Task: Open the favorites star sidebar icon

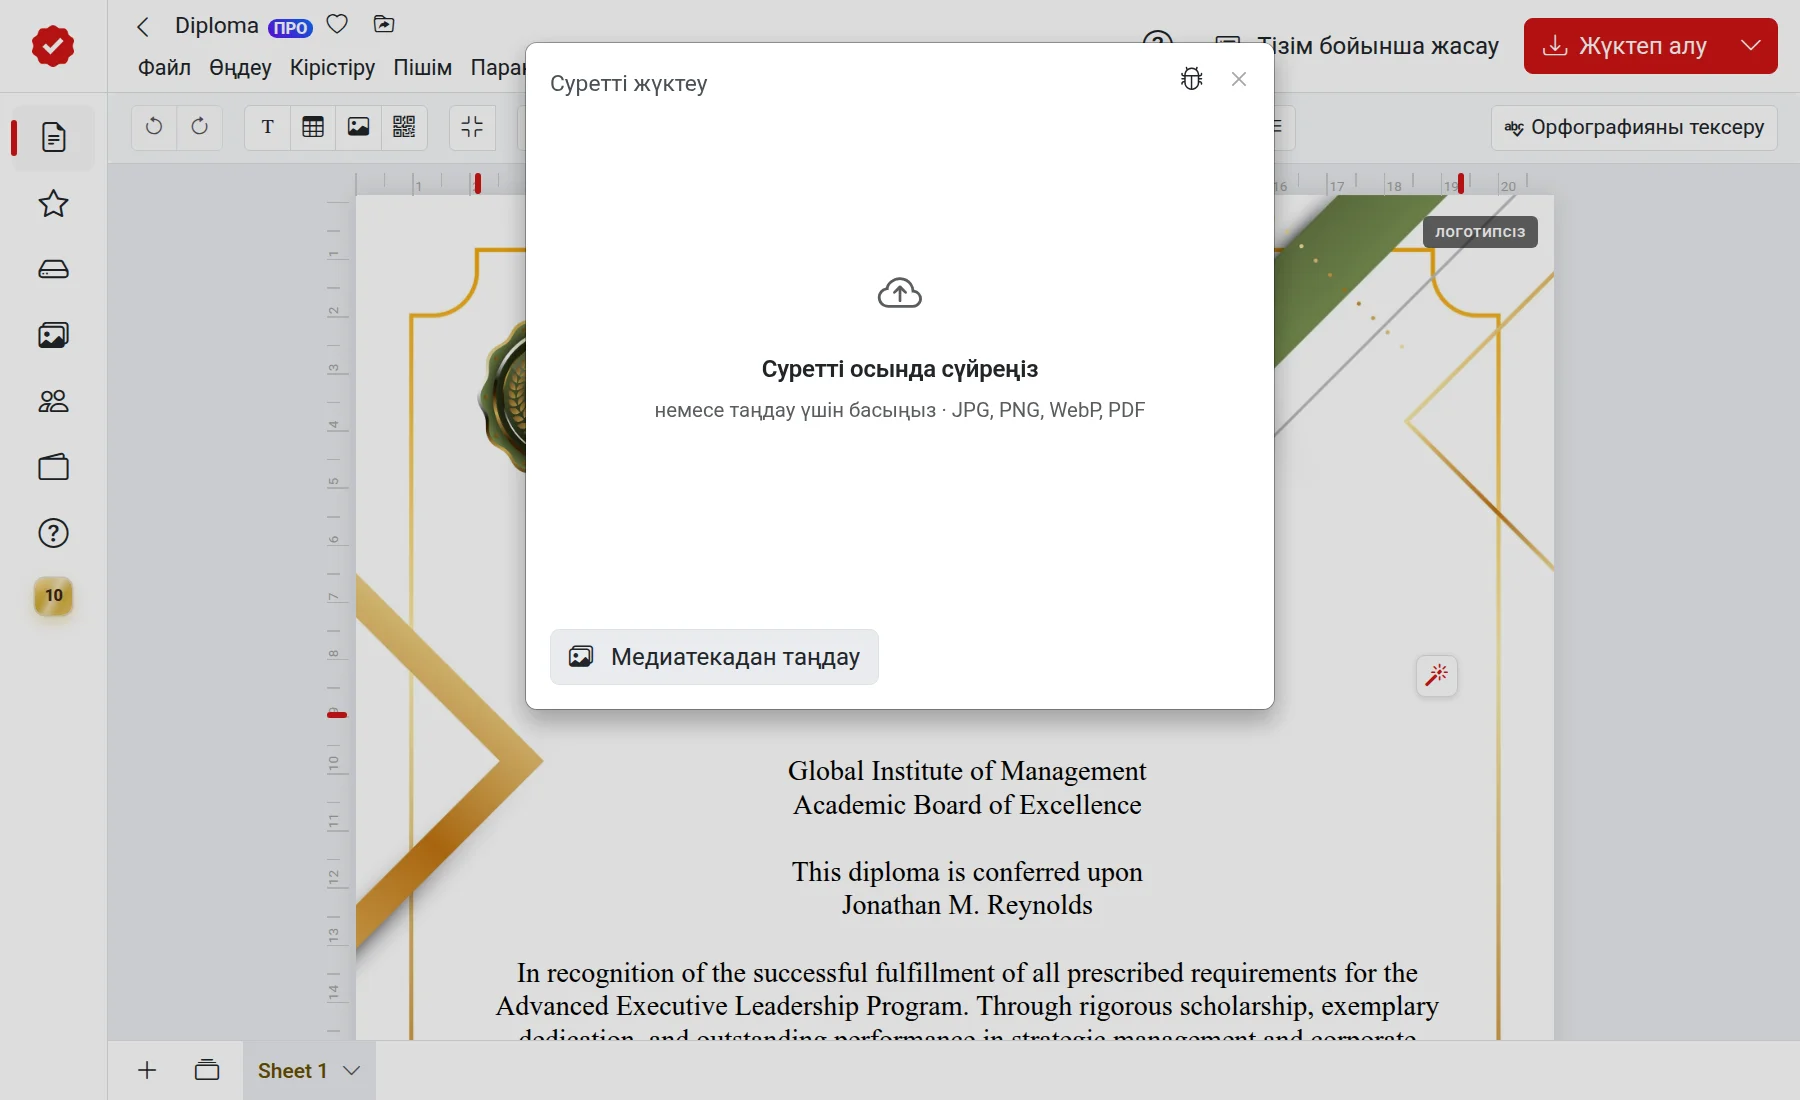Action: point(53,204)
